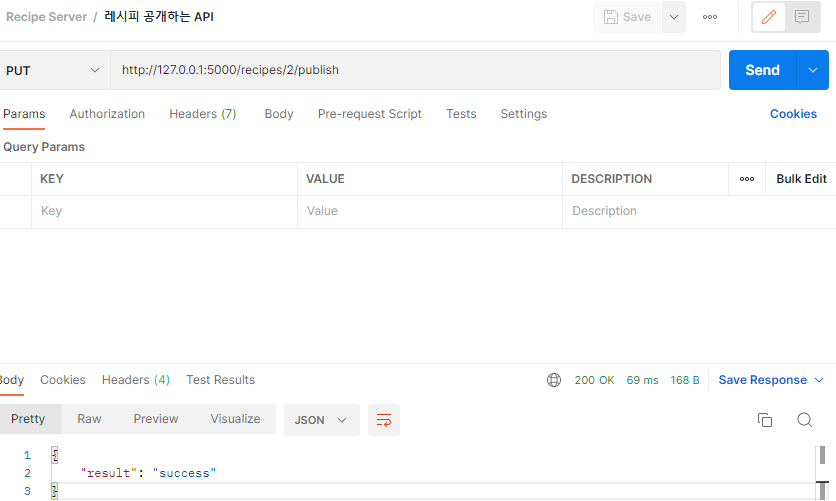Open query params column options (three dots)
836x501 pixels.
747,179
